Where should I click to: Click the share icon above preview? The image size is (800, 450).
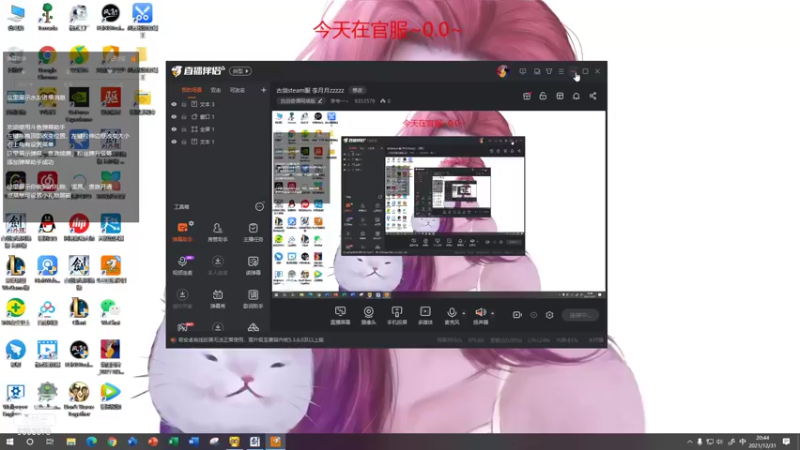tap(593, 96)
